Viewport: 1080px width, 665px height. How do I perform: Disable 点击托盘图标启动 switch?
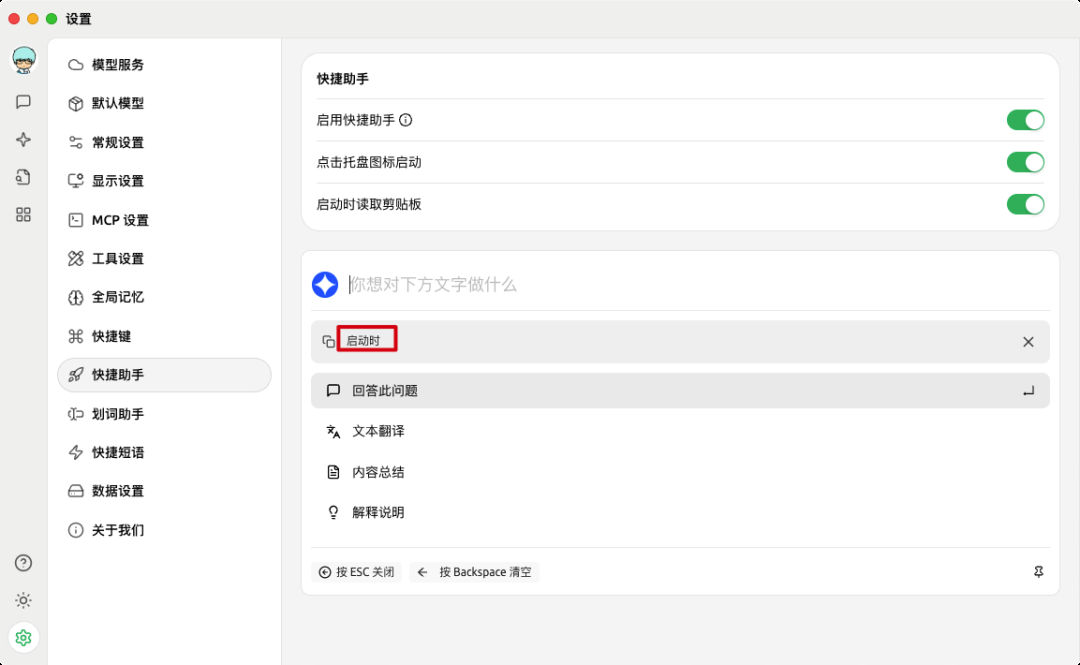pos(1025,162)
